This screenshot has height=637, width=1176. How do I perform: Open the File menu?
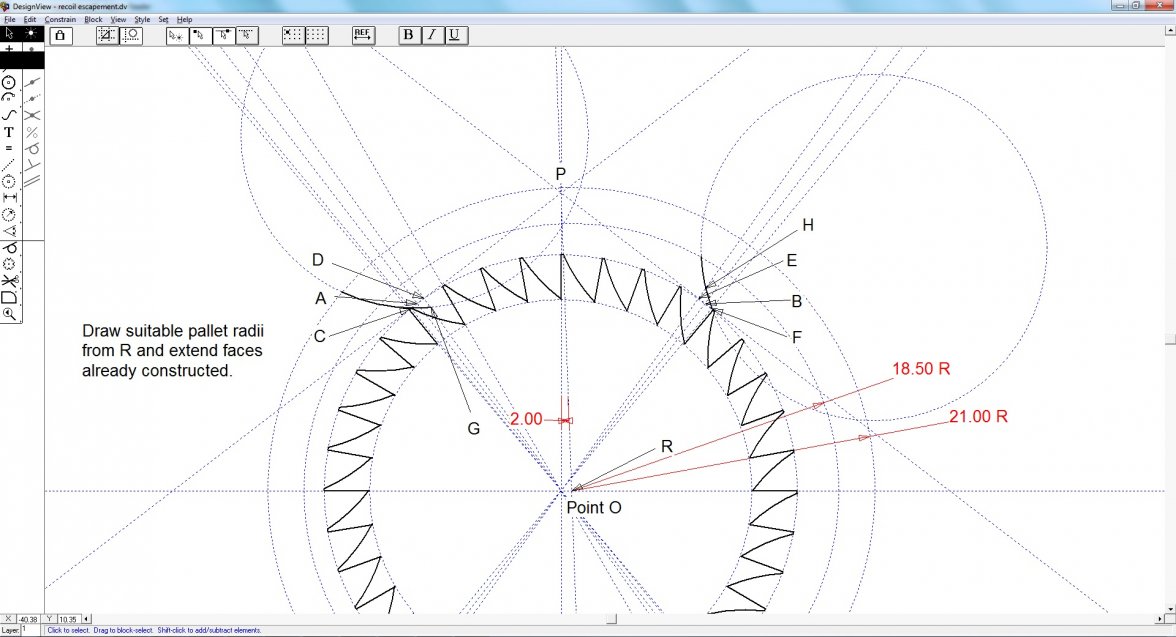[9, 19]
